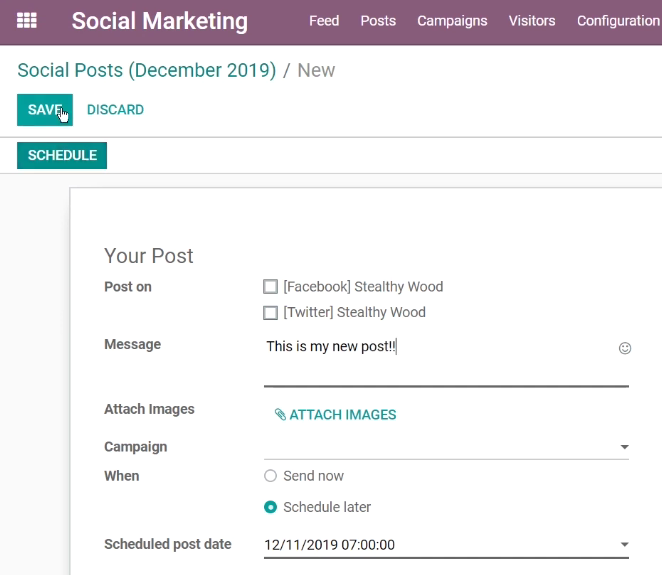Open the emoji picker in Message field
The height and width of the screenshot is (575, 662).
[x=625, y=348]
